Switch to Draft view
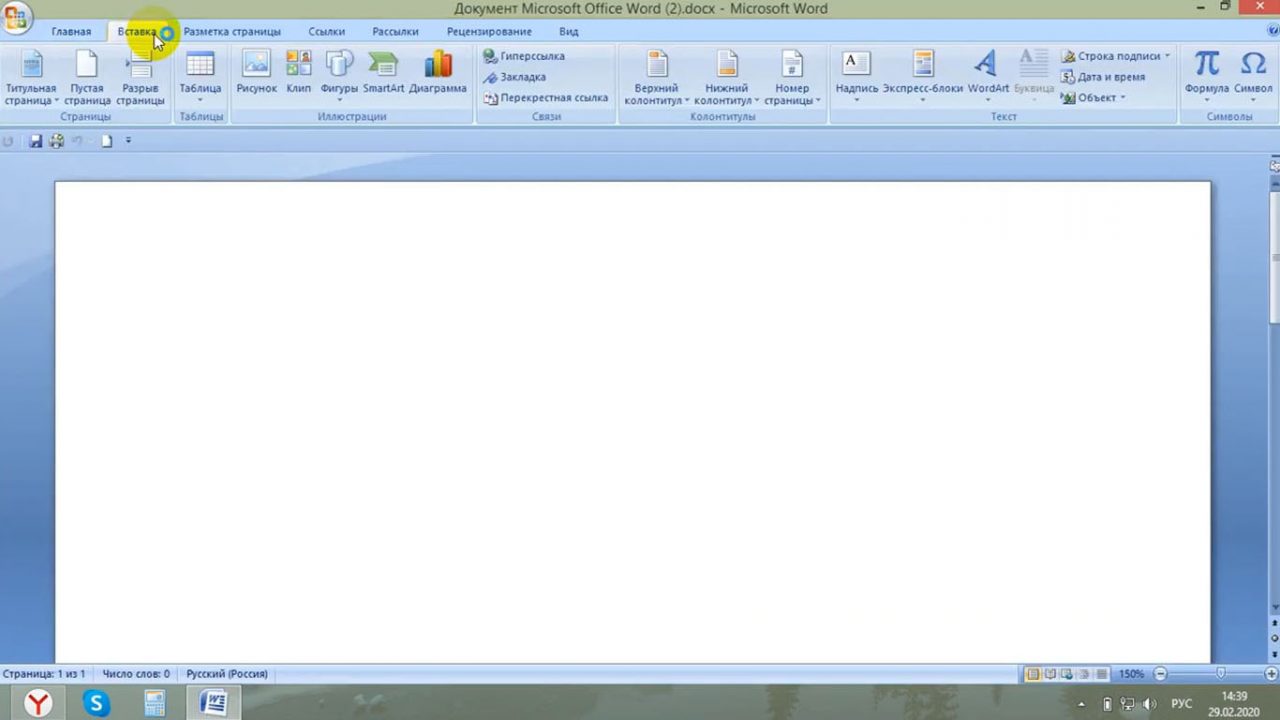 click(x=1101, y=674)
